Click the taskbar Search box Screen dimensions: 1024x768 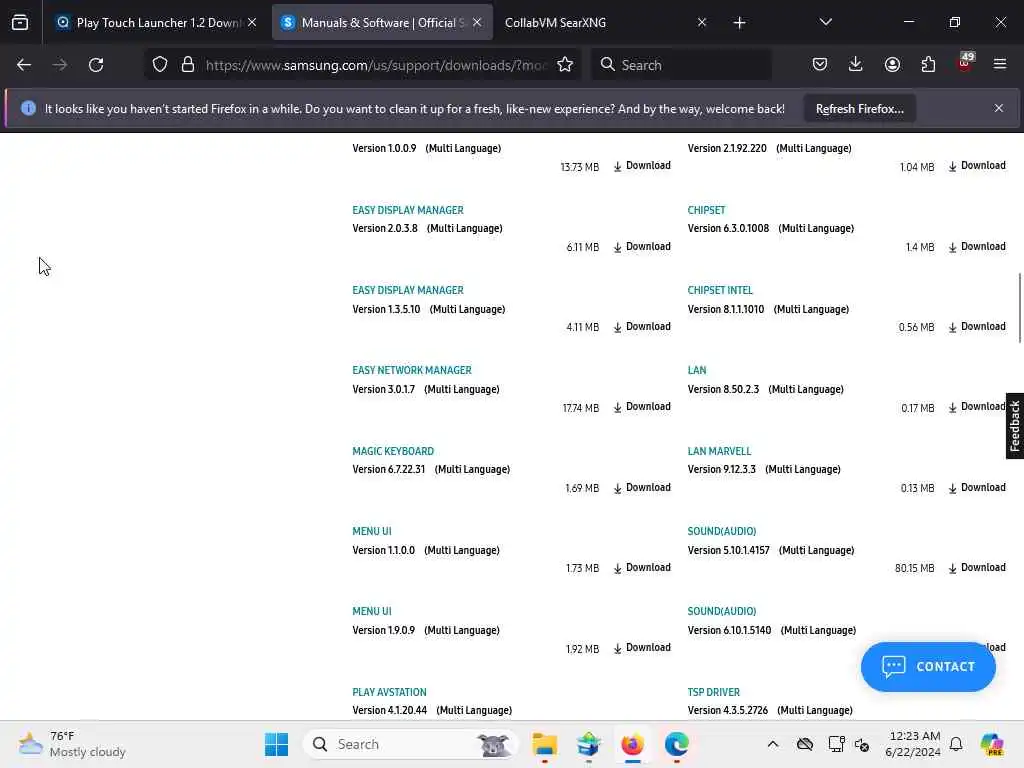[409, 744]
